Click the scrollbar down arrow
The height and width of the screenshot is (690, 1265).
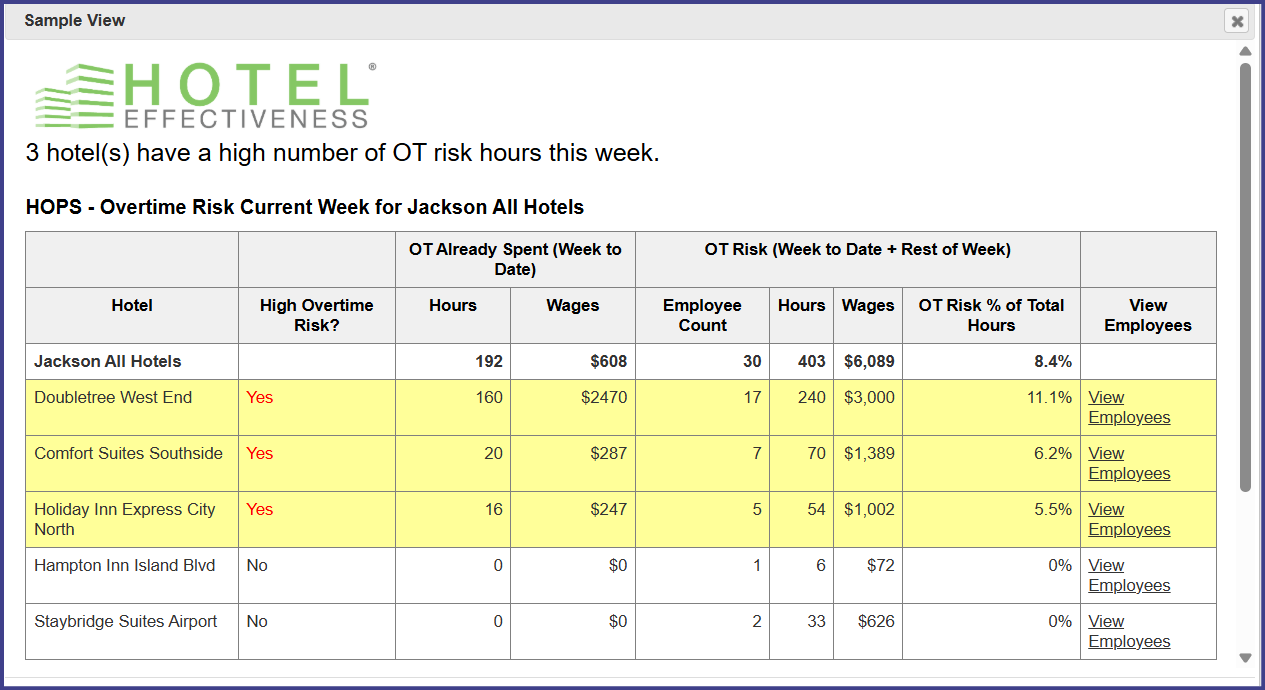(1245, 658)
